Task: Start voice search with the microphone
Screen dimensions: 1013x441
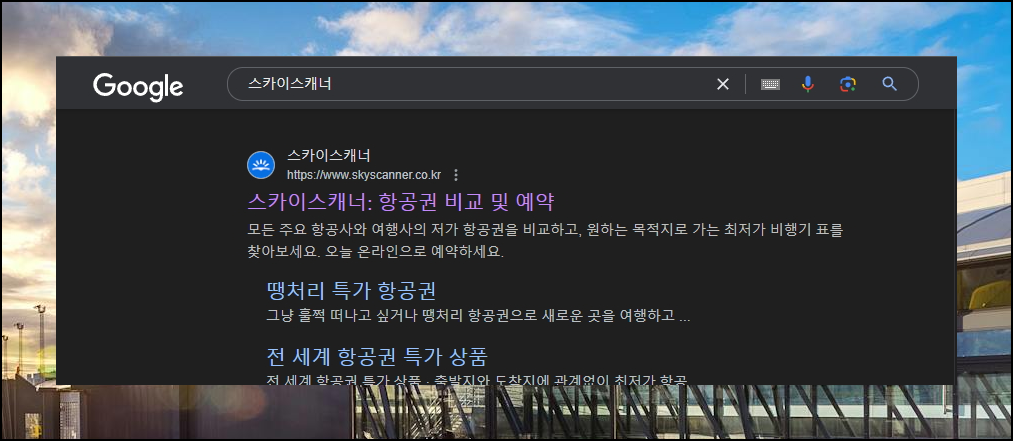Action: click(x=808, y=84)
